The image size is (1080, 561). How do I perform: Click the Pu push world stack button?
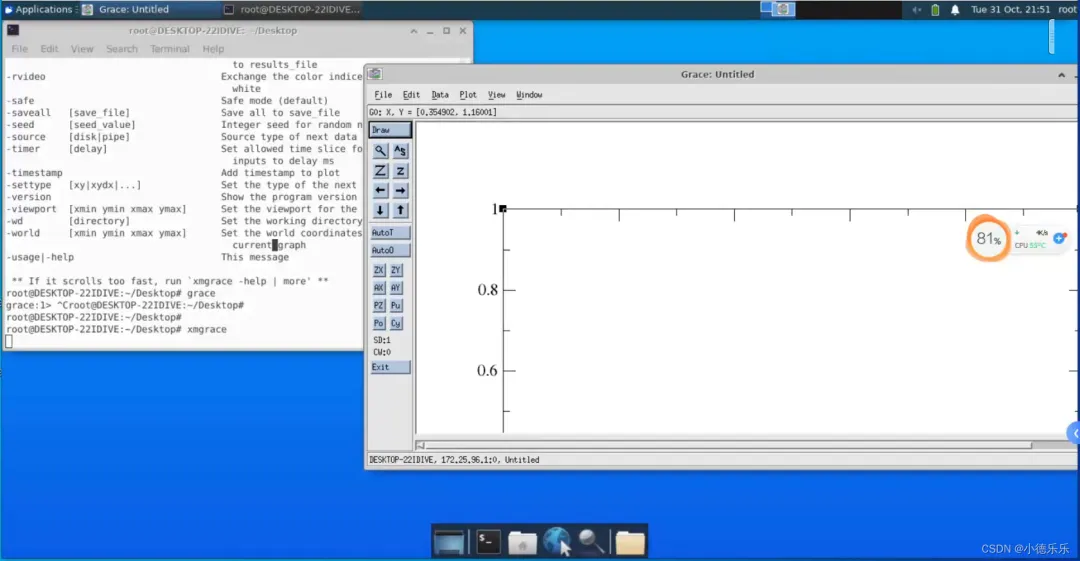395,305
